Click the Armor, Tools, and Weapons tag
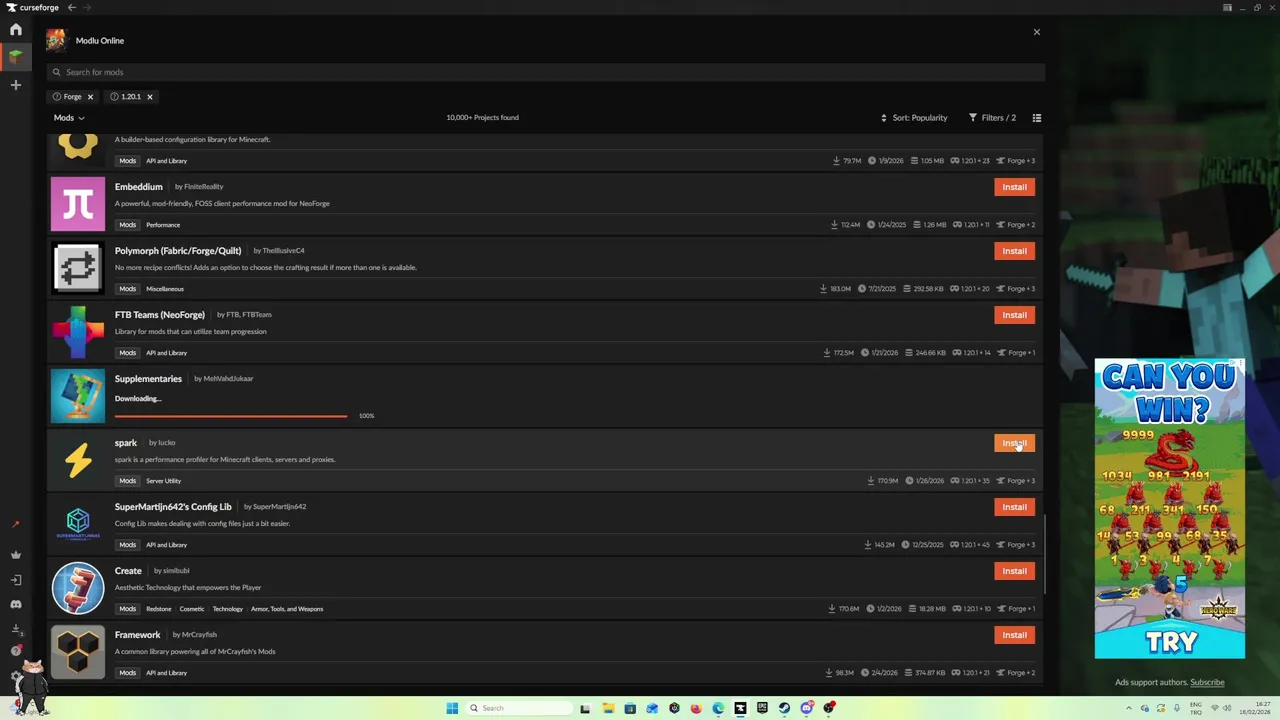This screenshot has height=720, width=1280. pyautogui.click(x=287, y=609)
